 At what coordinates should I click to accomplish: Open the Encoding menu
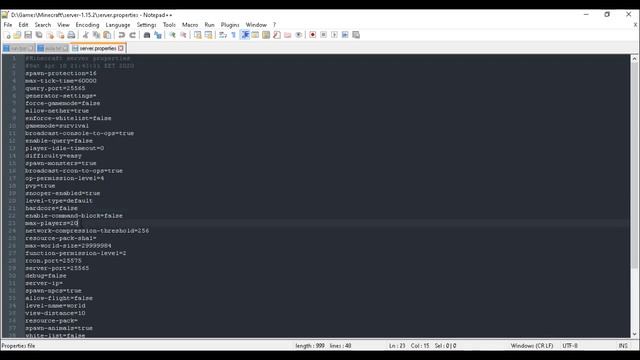(x=87, y=25)
